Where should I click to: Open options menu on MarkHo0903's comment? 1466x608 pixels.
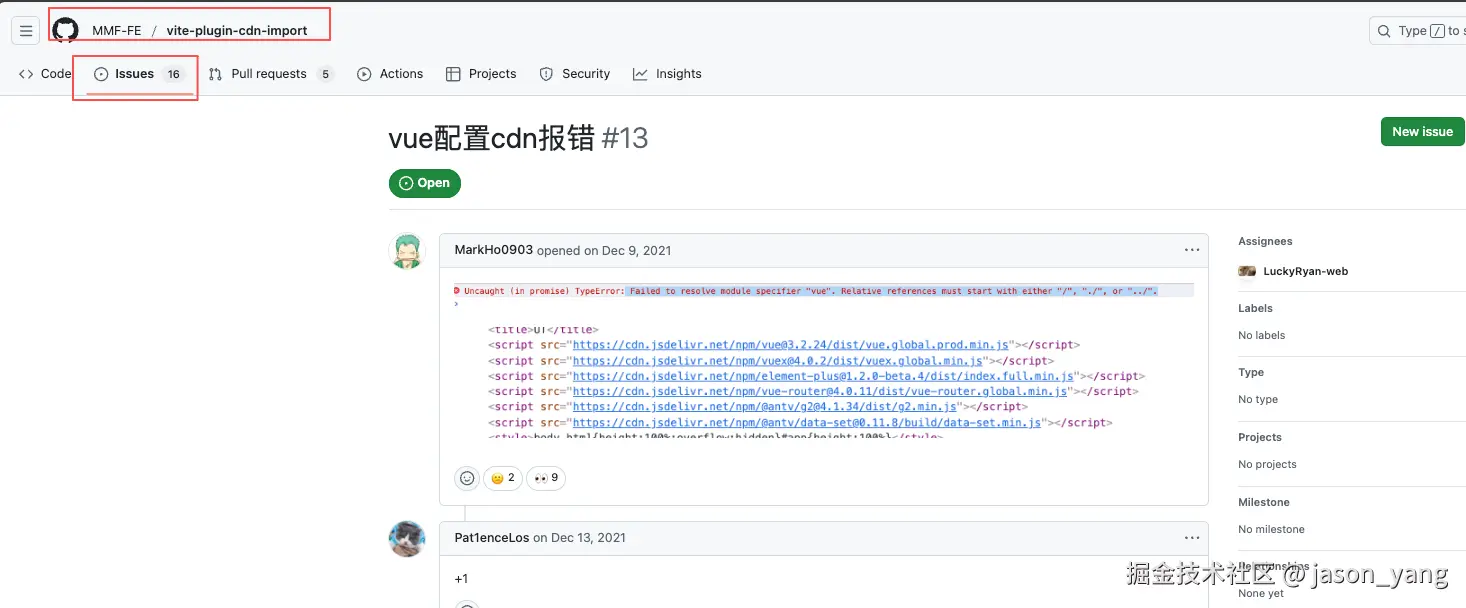[x=1191, y=250]
